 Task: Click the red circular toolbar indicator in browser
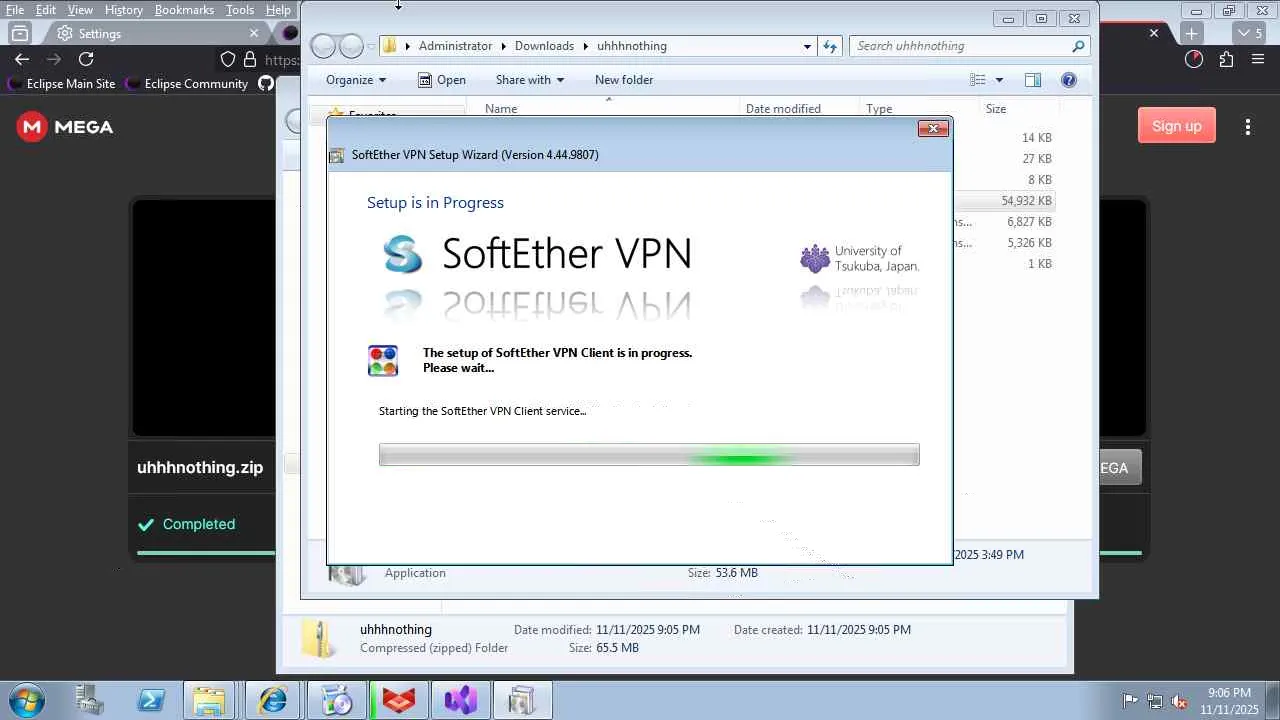pos(1193,59)
